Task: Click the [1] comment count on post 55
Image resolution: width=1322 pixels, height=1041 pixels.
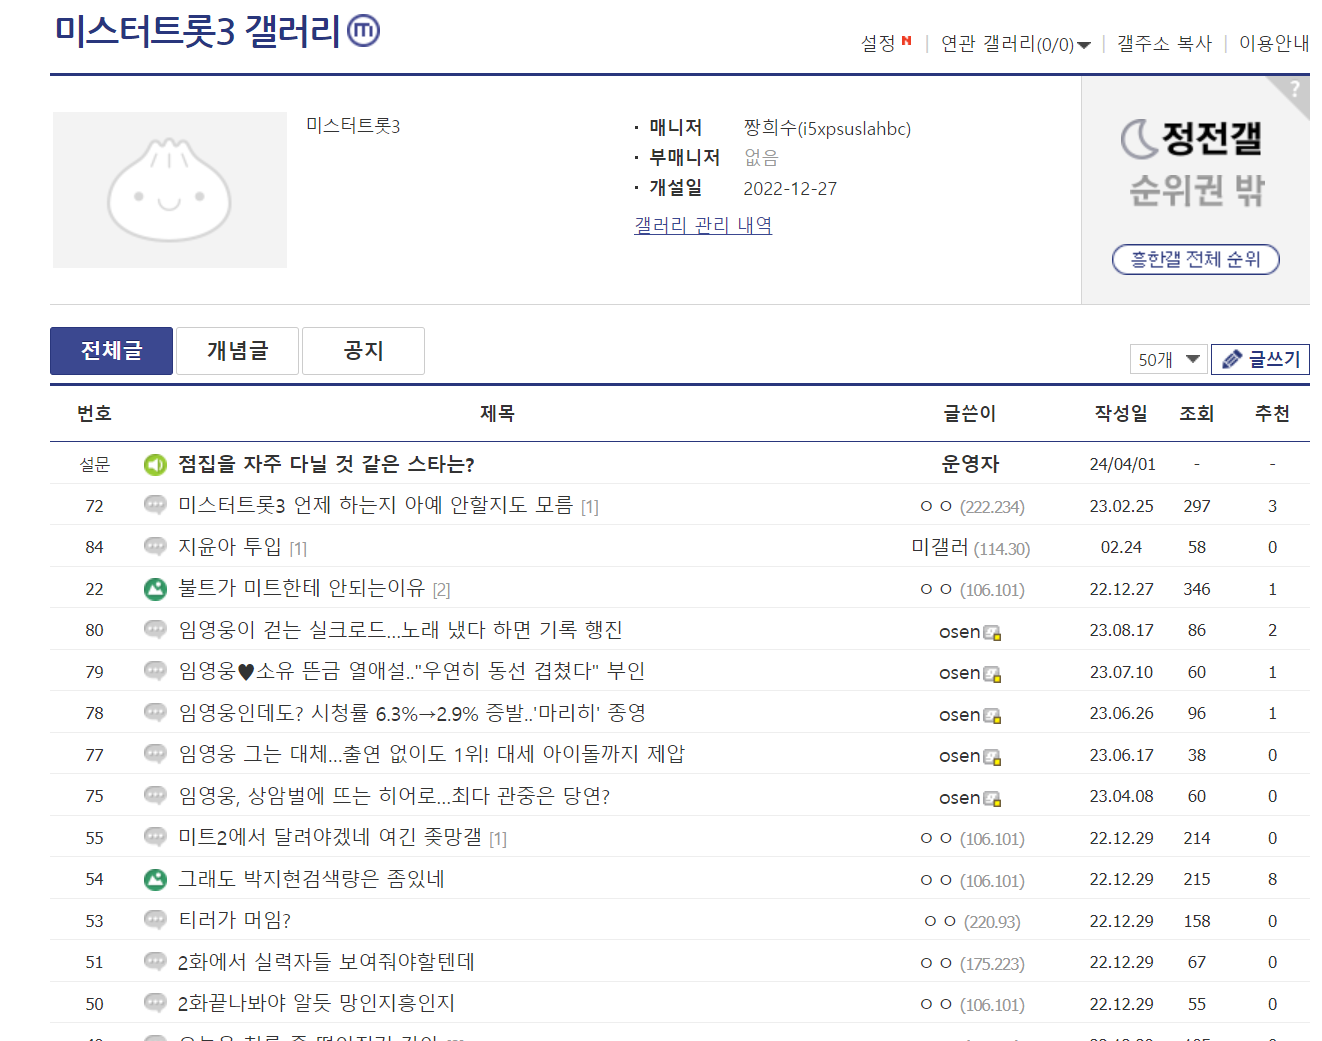Action: (498, 839)
